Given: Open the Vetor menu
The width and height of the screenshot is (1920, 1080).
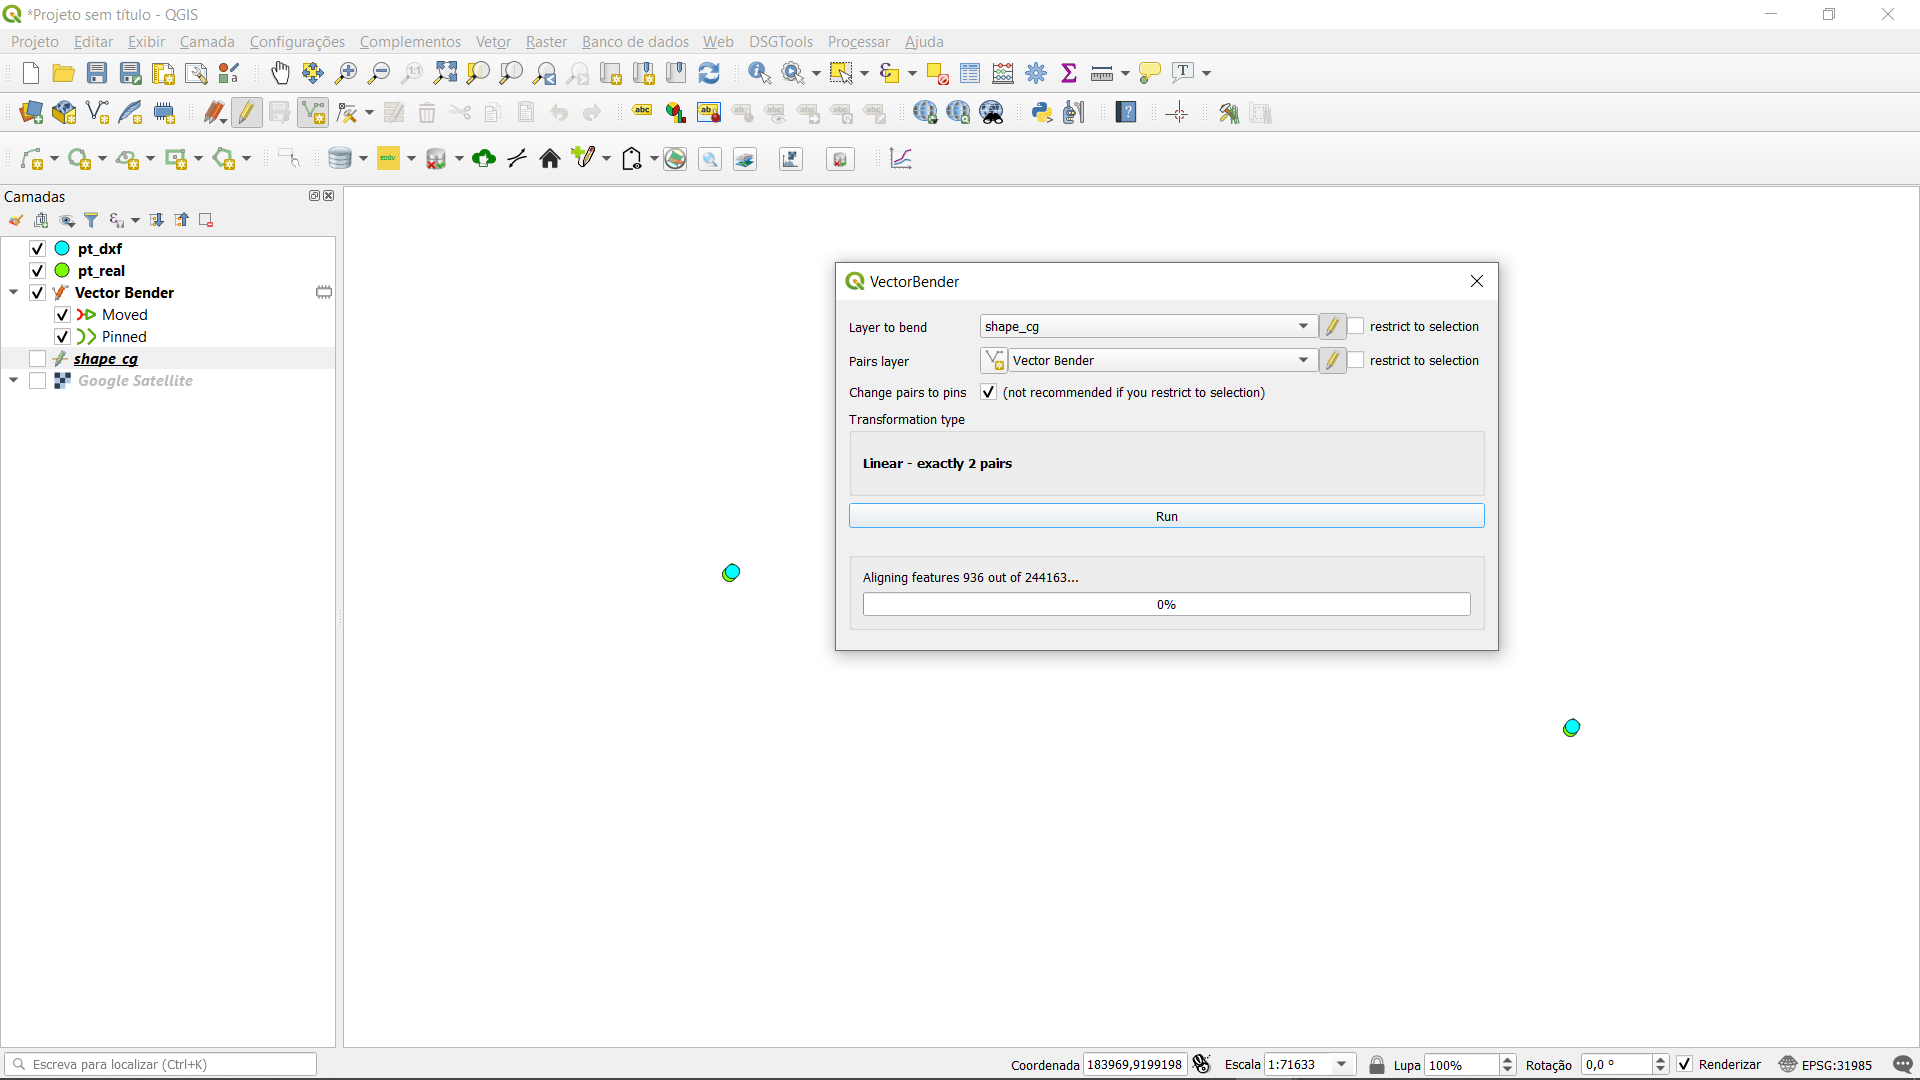Looking at the screenshot, I should [x=493, y=42].
